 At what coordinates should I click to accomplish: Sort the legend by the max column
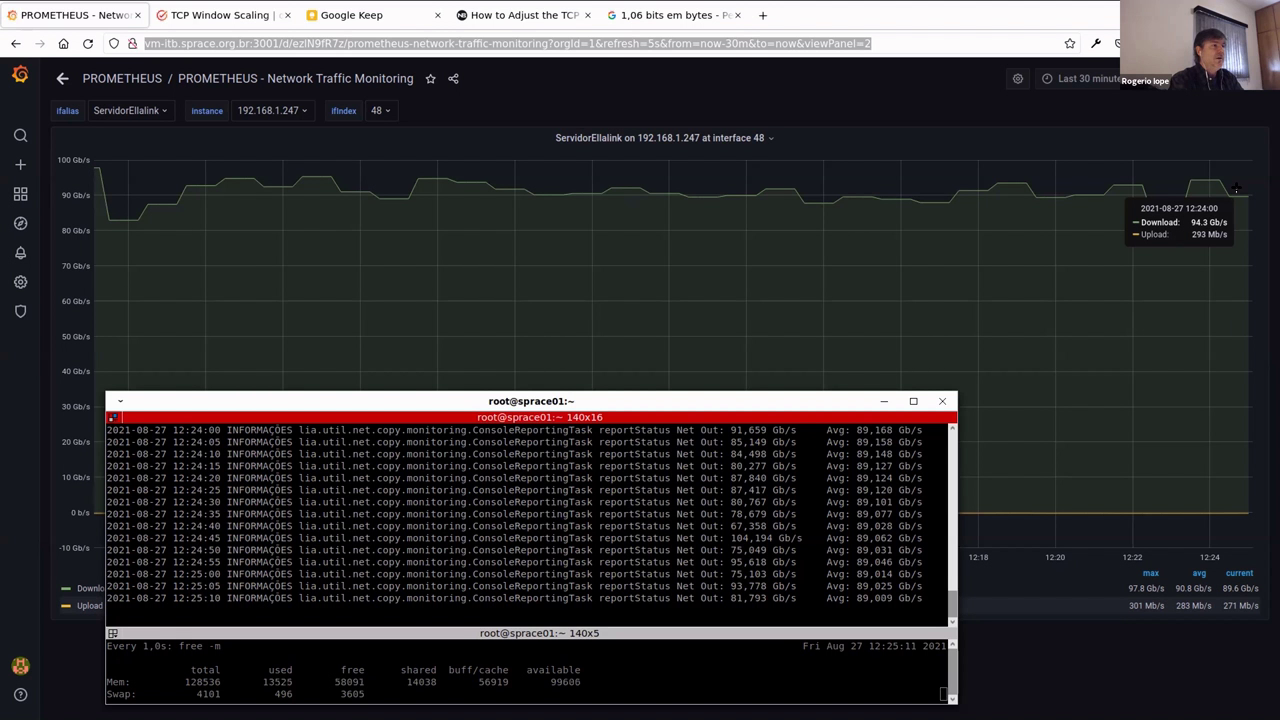click(x=1151, y=573)
